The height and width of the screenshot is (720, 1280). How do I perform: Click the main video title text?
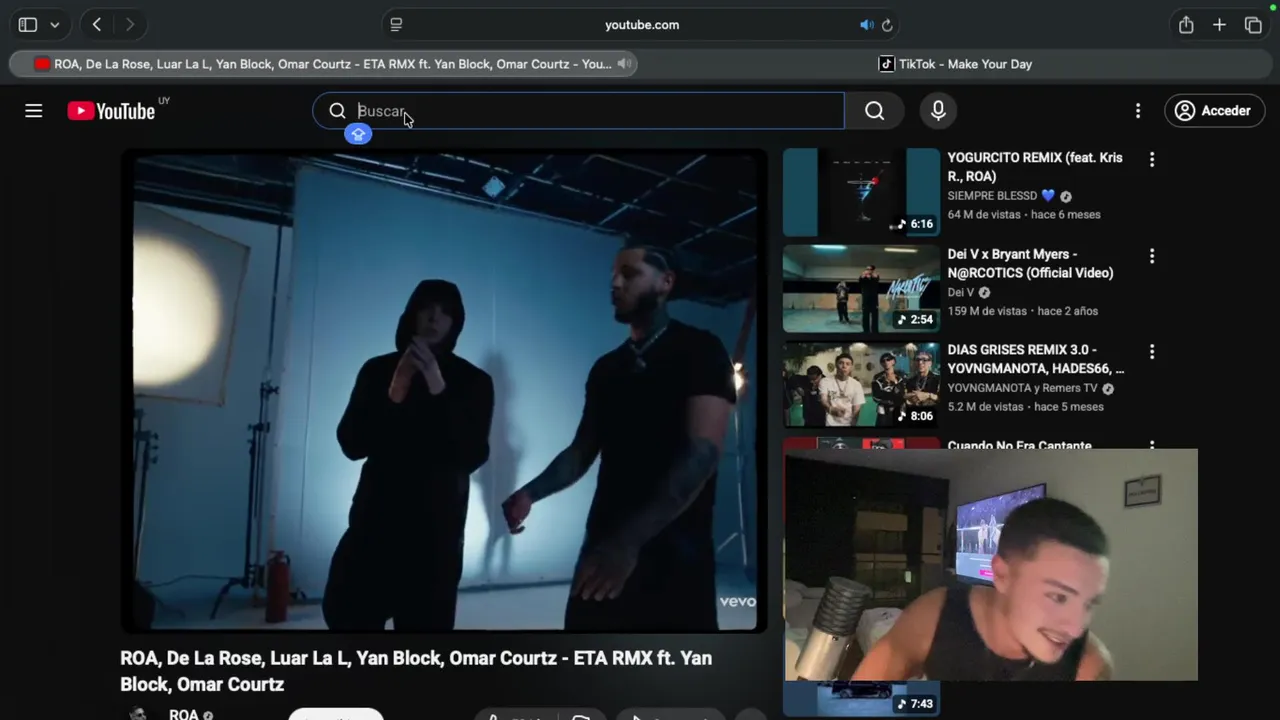coord(416,671)
